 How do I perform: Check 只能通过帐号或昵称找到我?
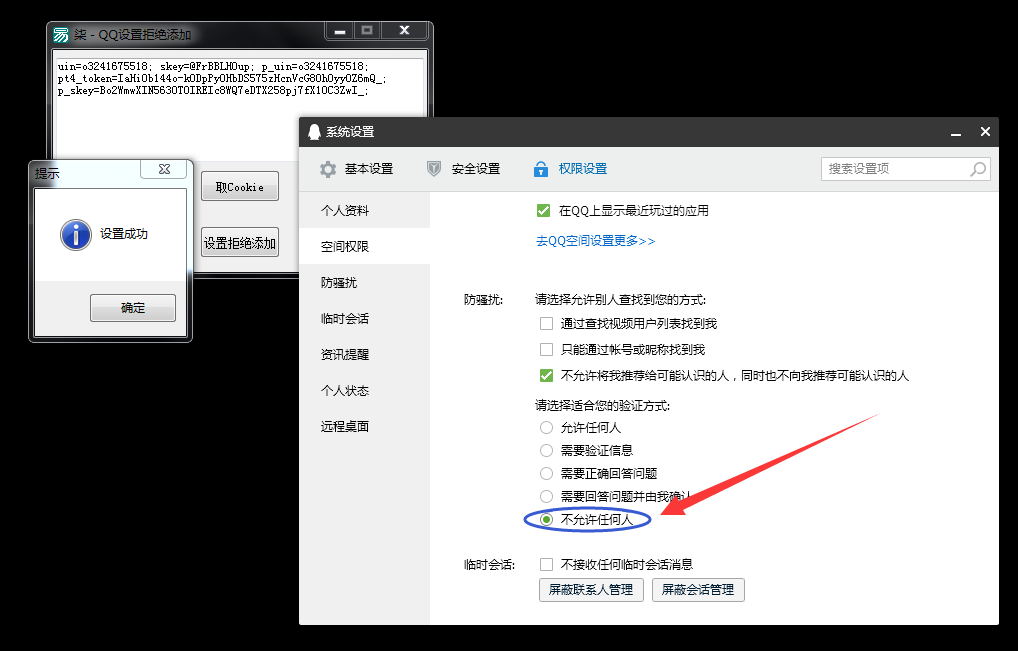coord(547,349)
